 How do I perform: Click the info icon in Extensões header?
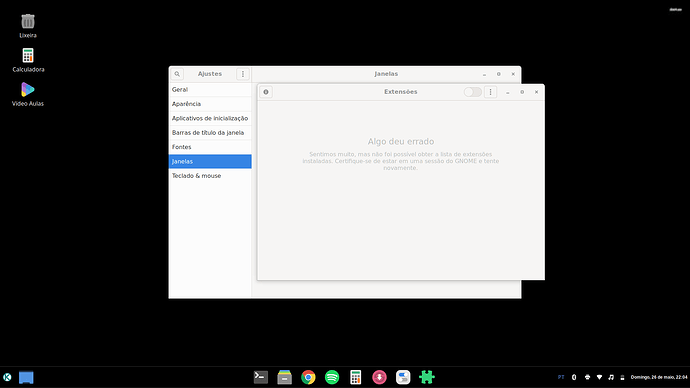[266, 92]
